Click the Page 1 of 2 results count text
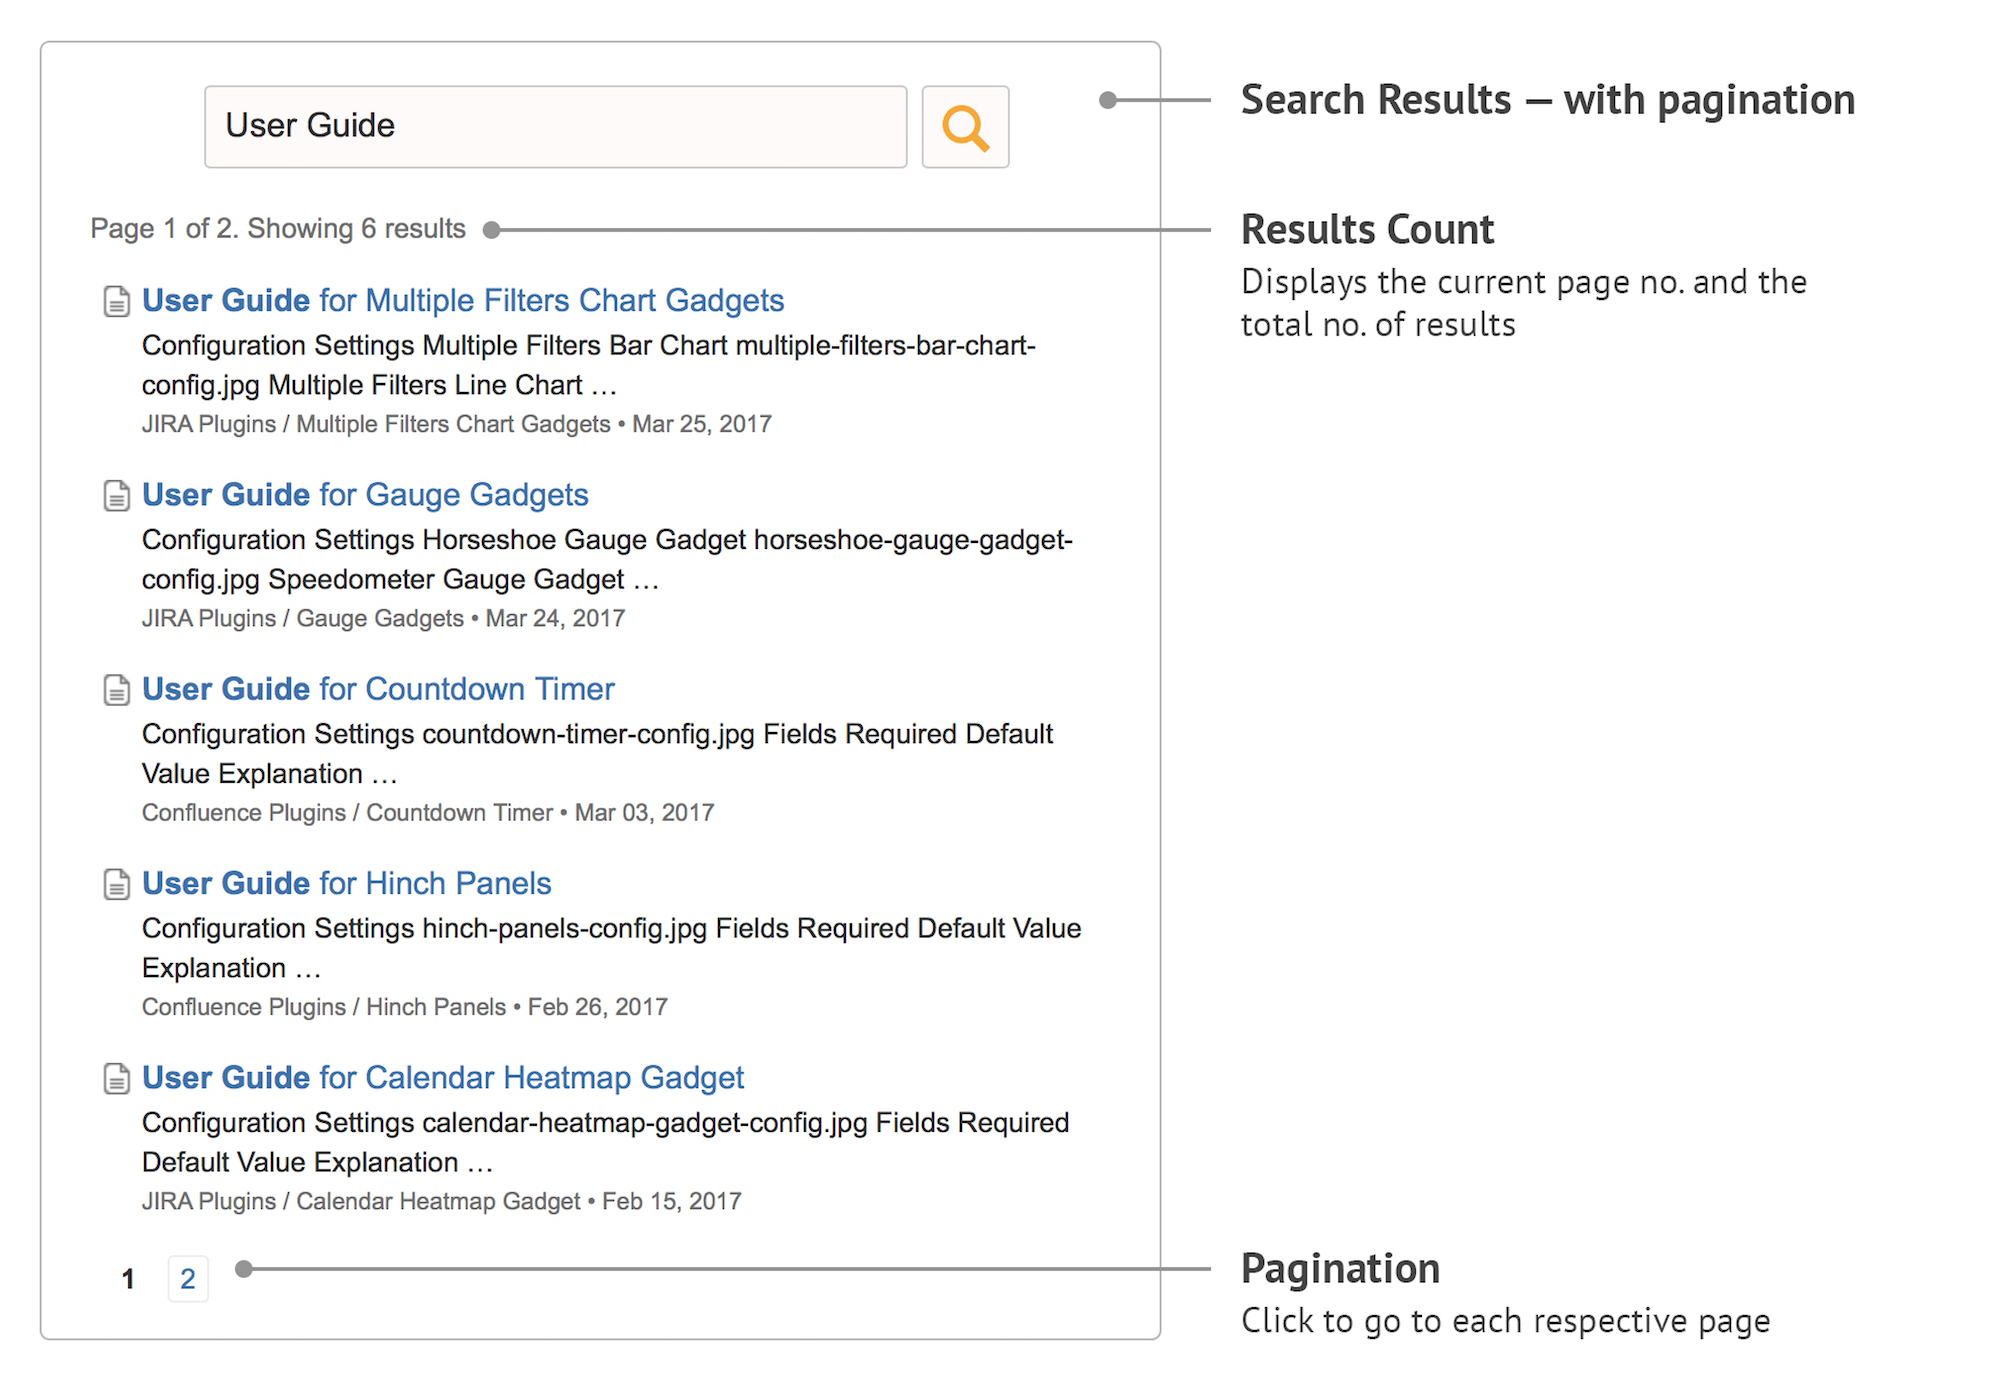The width and height of the screenshot is (2000, 1384). (x=276, y=228)
